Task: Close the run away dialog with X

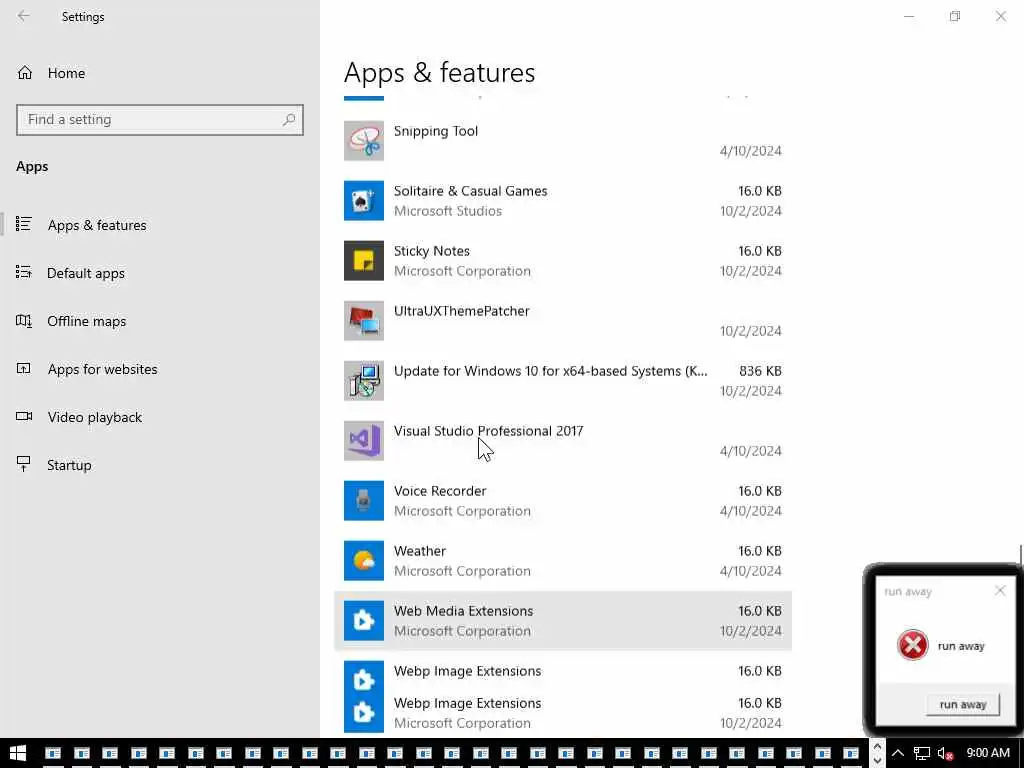Action: pos(1000,590)
